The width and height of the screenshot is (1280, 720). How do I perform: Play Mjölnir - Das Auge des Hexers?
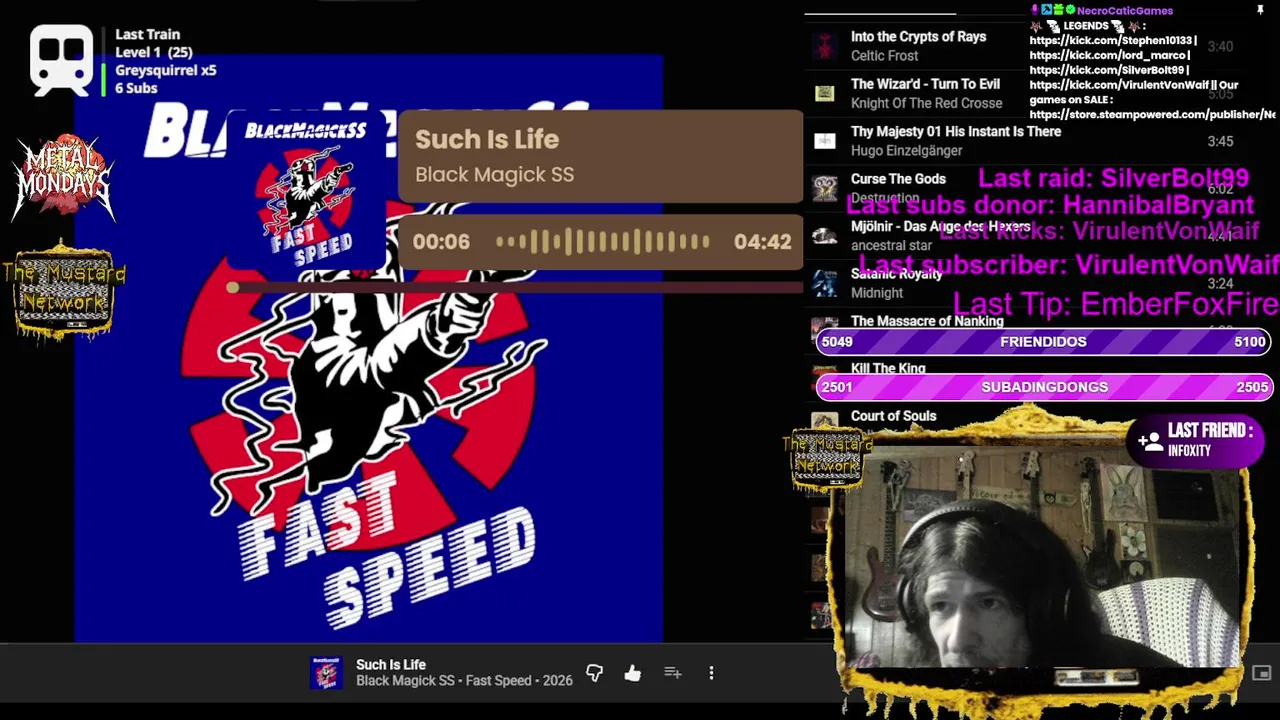[940, 226]
